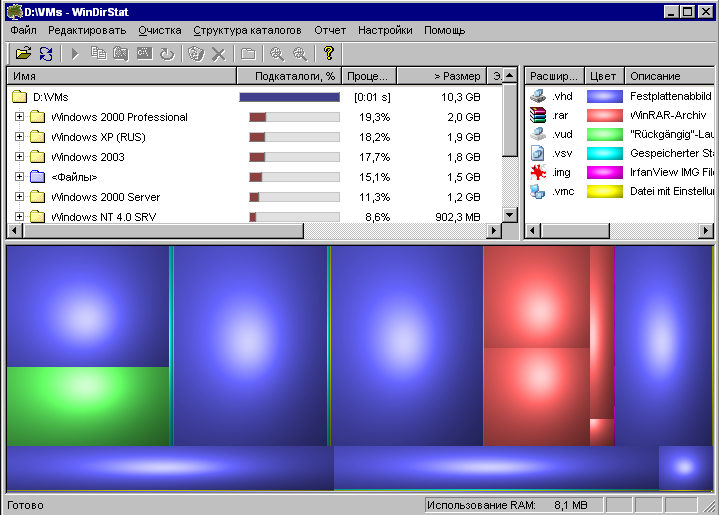Click the blue .vhd color swatch

click(x=605, y=96)
